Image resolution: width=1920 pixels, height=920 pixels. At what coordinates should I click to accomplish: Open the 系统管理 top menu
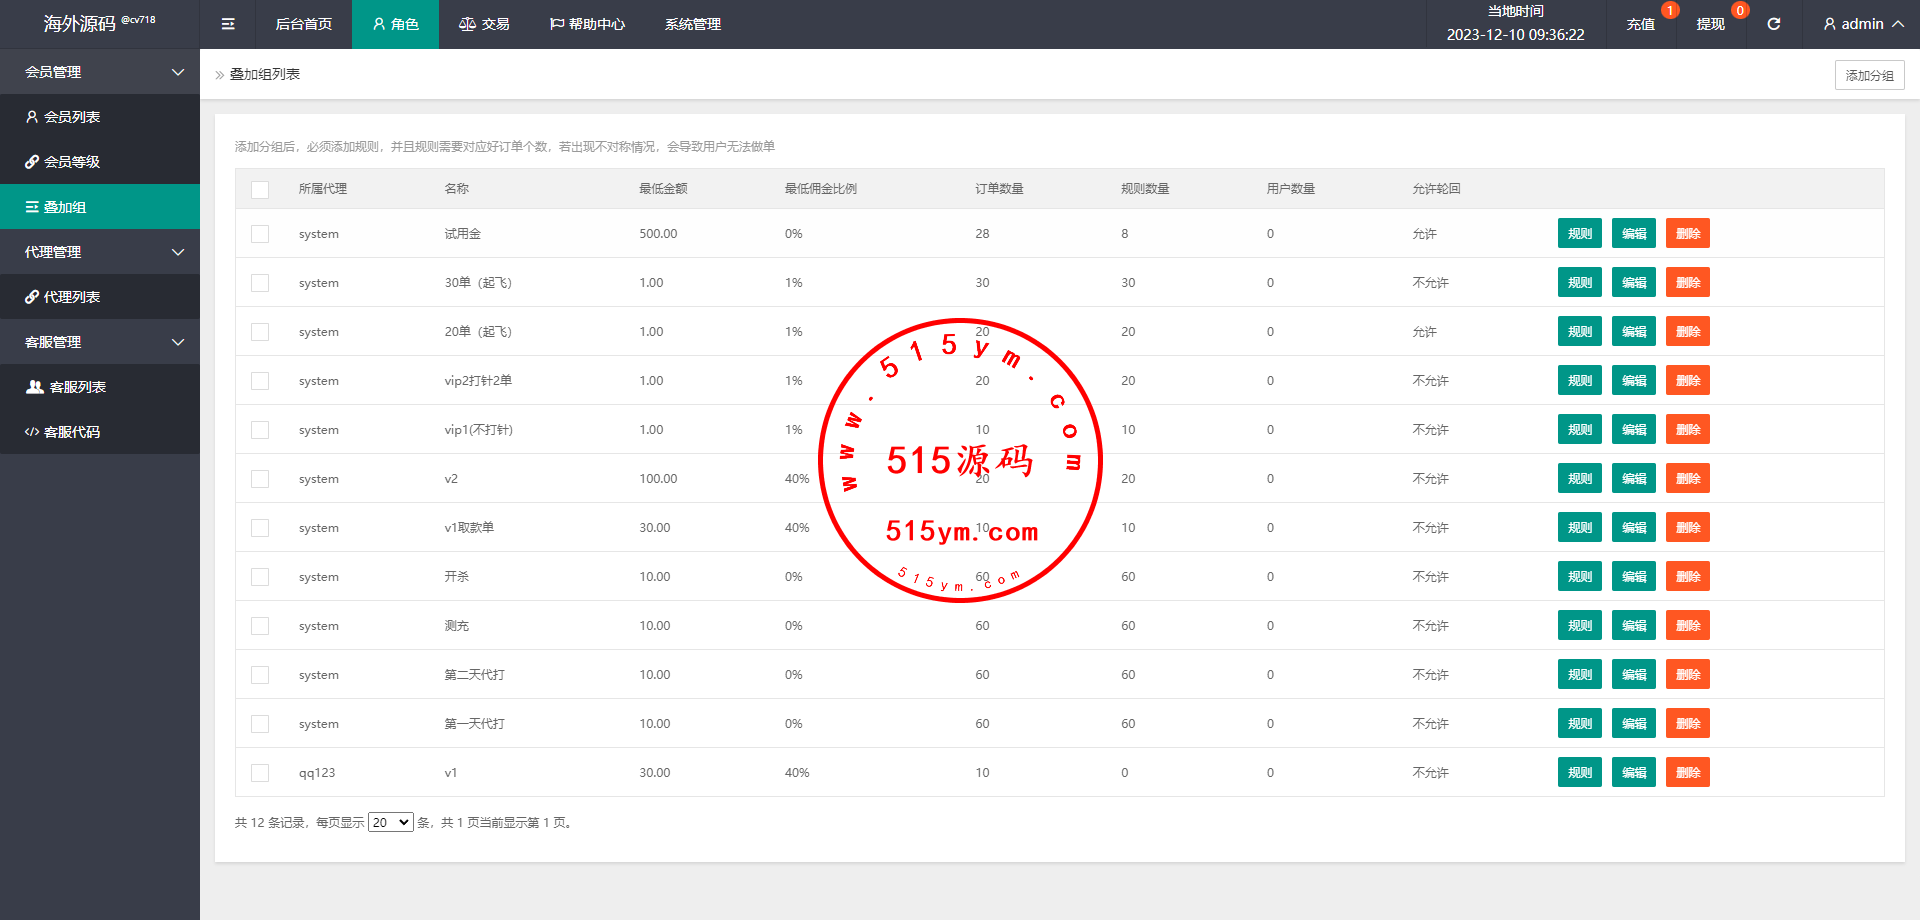692,24
